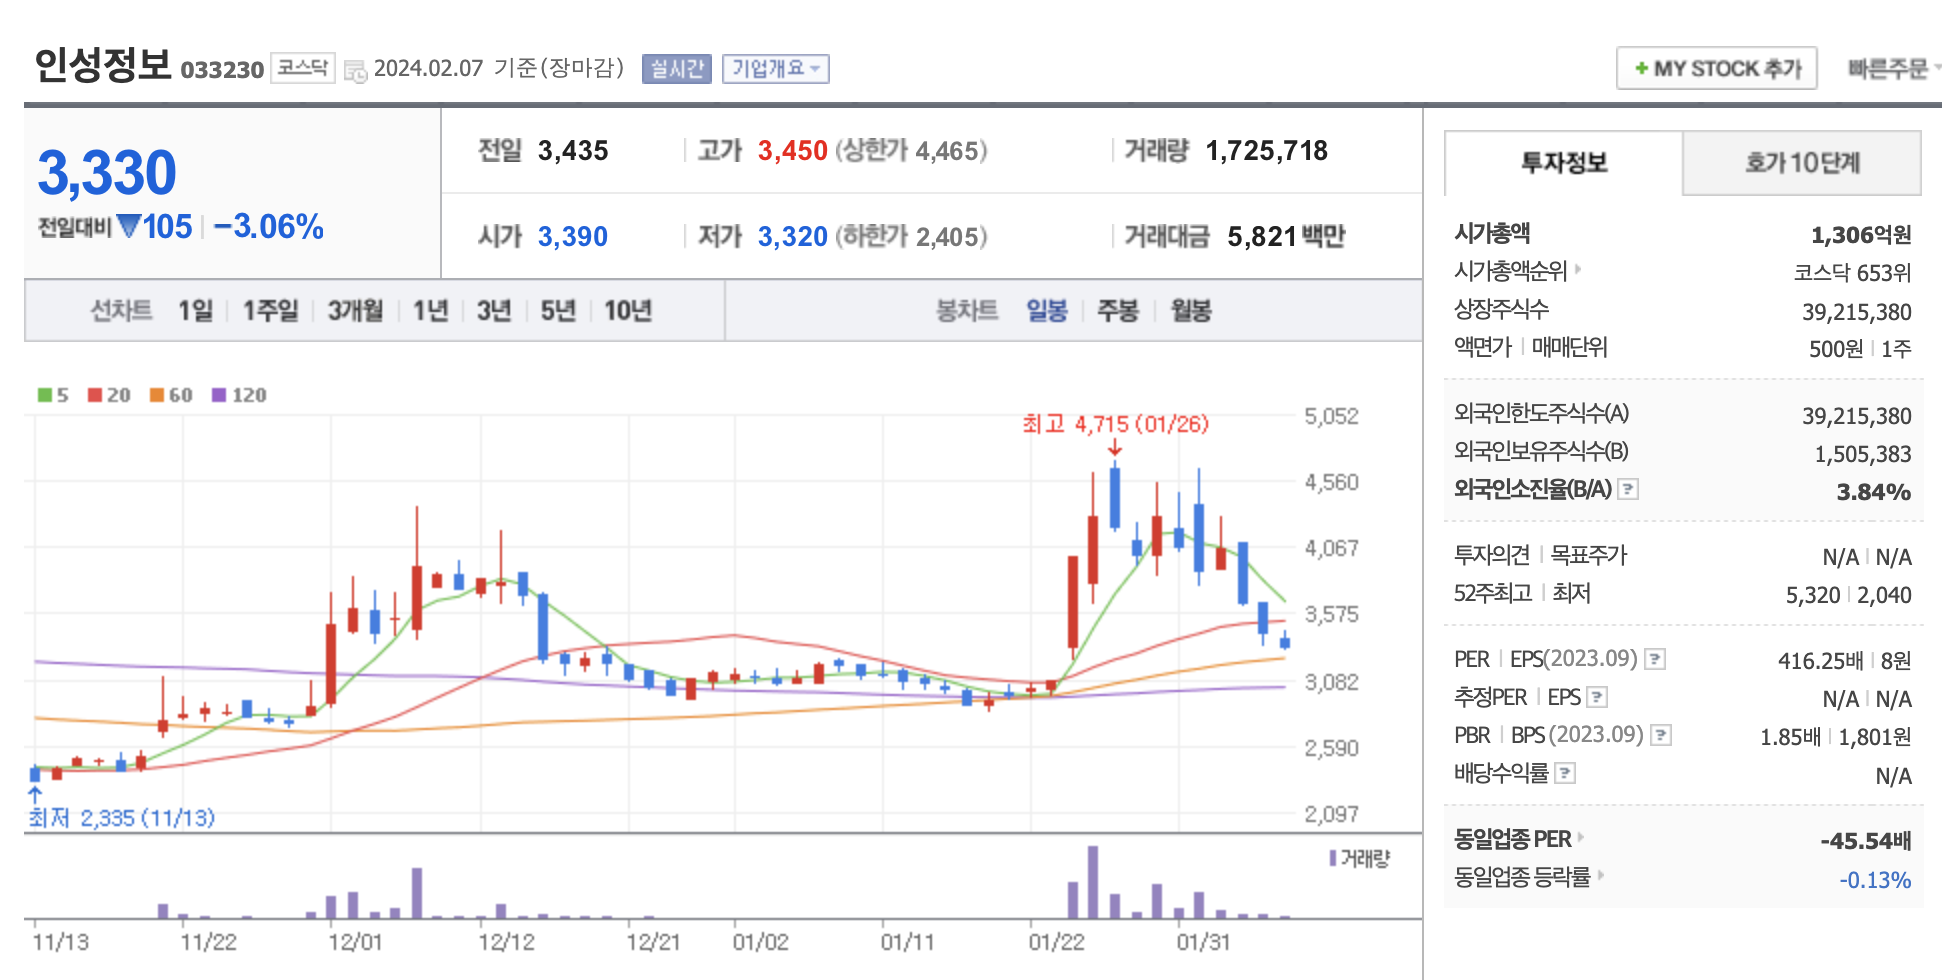This screenshot has height=980, width=1942.
Task: Click the -3.06% change rate
Action: (268, 227)
